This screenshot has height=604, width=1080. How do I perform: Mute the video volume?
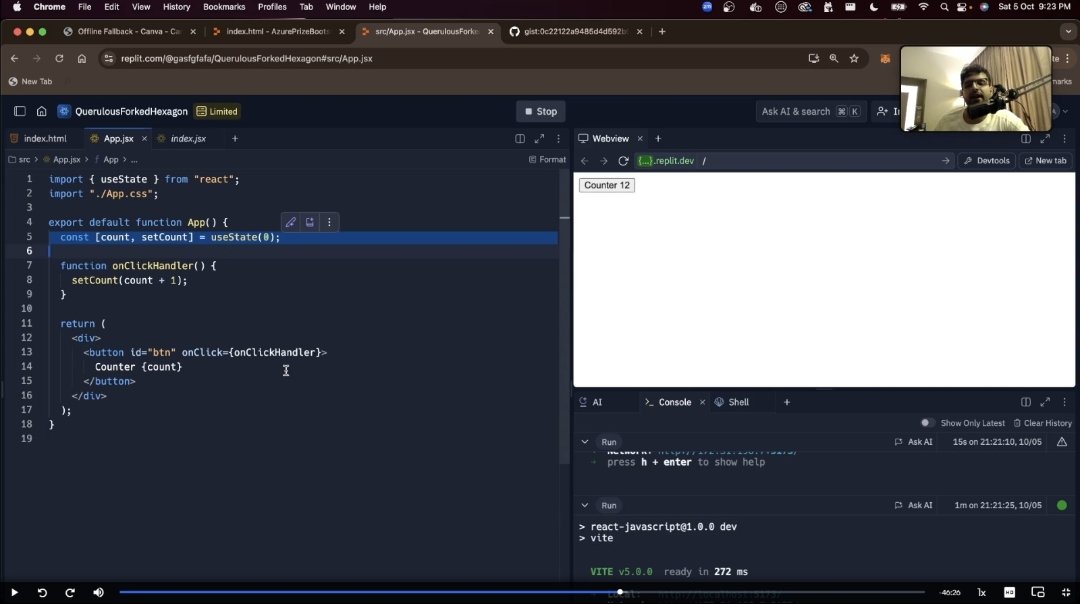coord(98,592)
